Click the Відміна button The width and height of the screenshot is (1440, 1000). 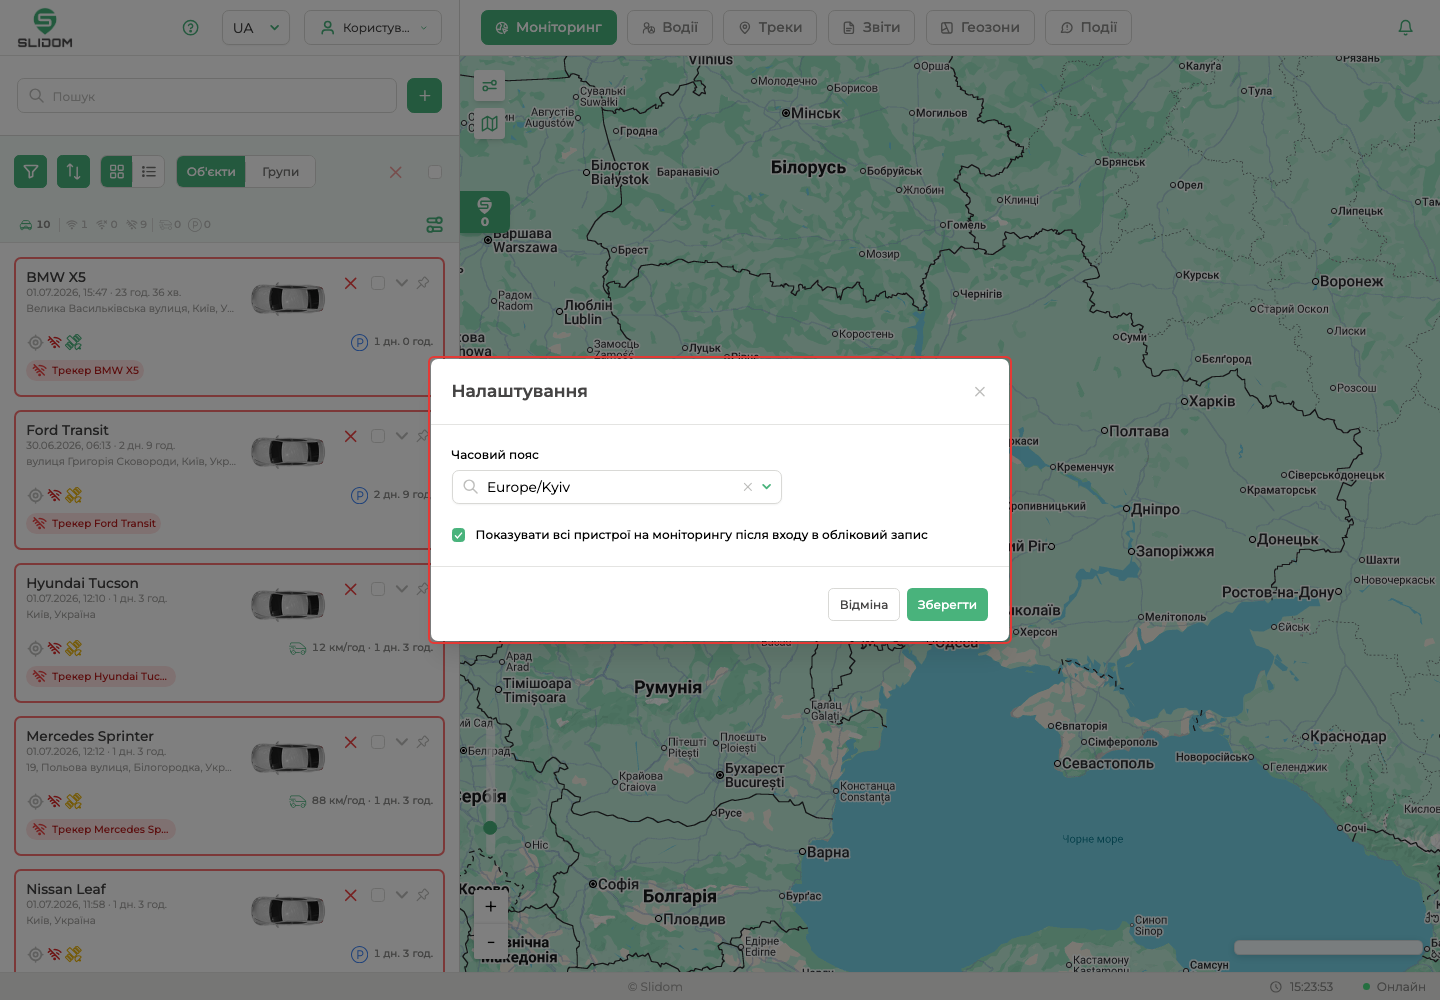864,605
